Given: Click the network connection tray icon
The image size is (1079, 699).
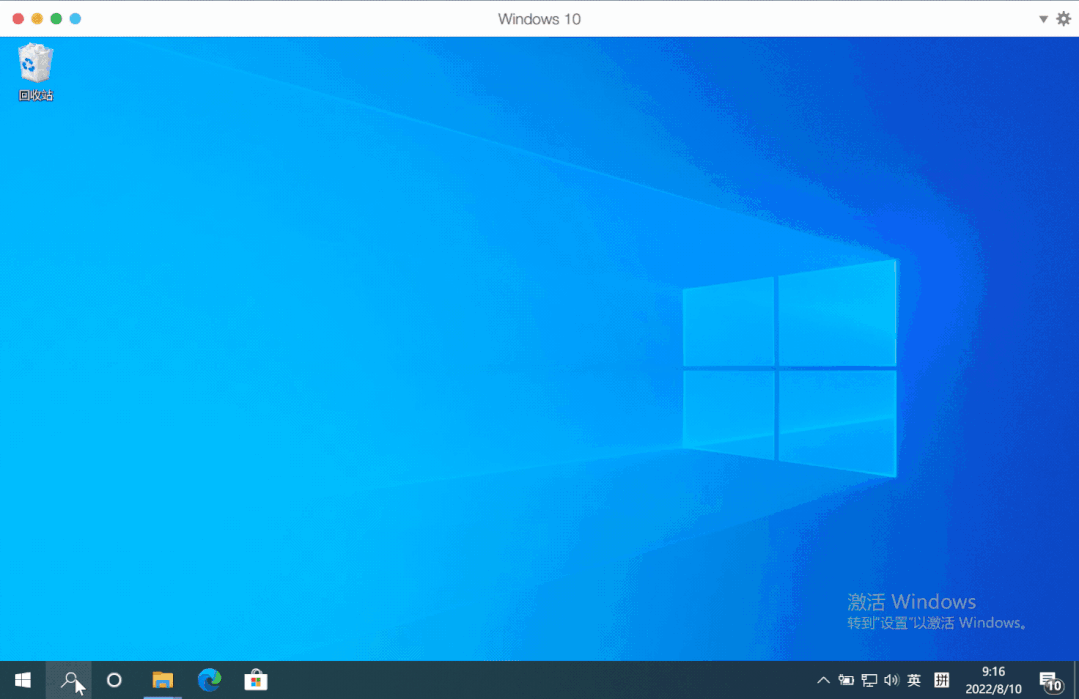Looking at the screenshot, I should [x=869, y=680].
